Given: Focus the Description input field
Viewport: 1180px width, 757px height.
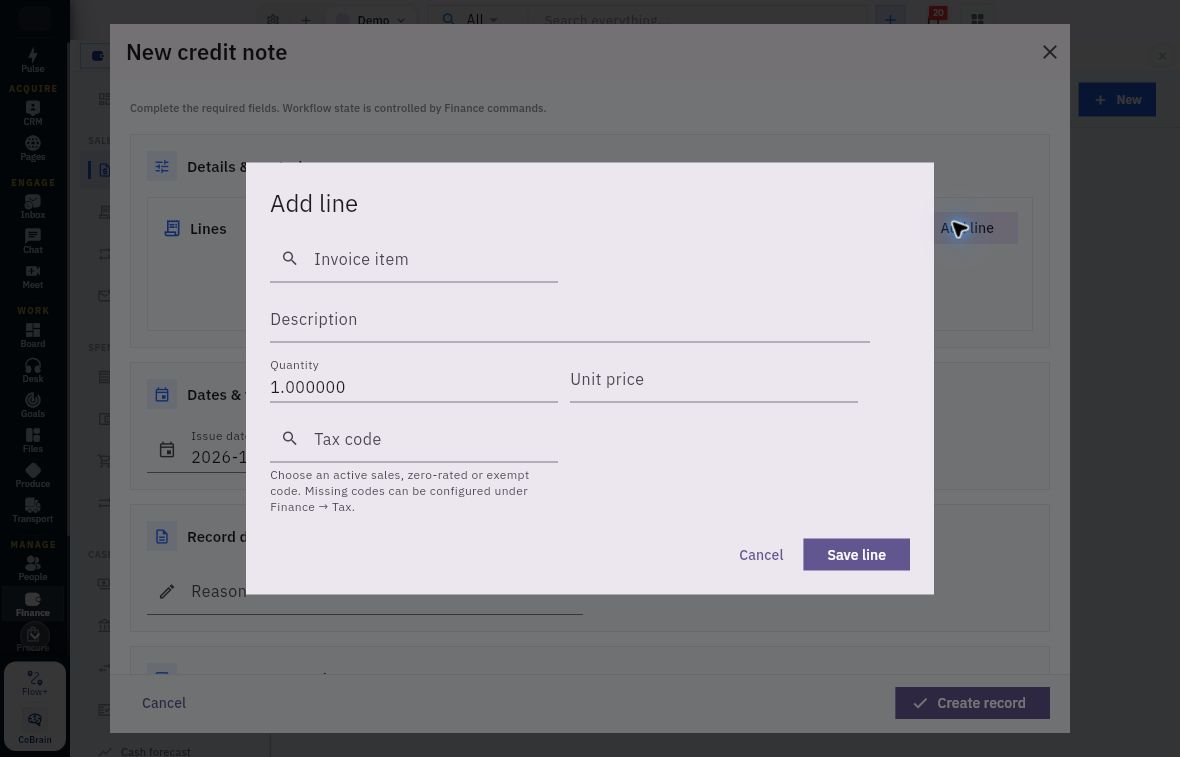Looking at the screenshot, I should 570,320.
